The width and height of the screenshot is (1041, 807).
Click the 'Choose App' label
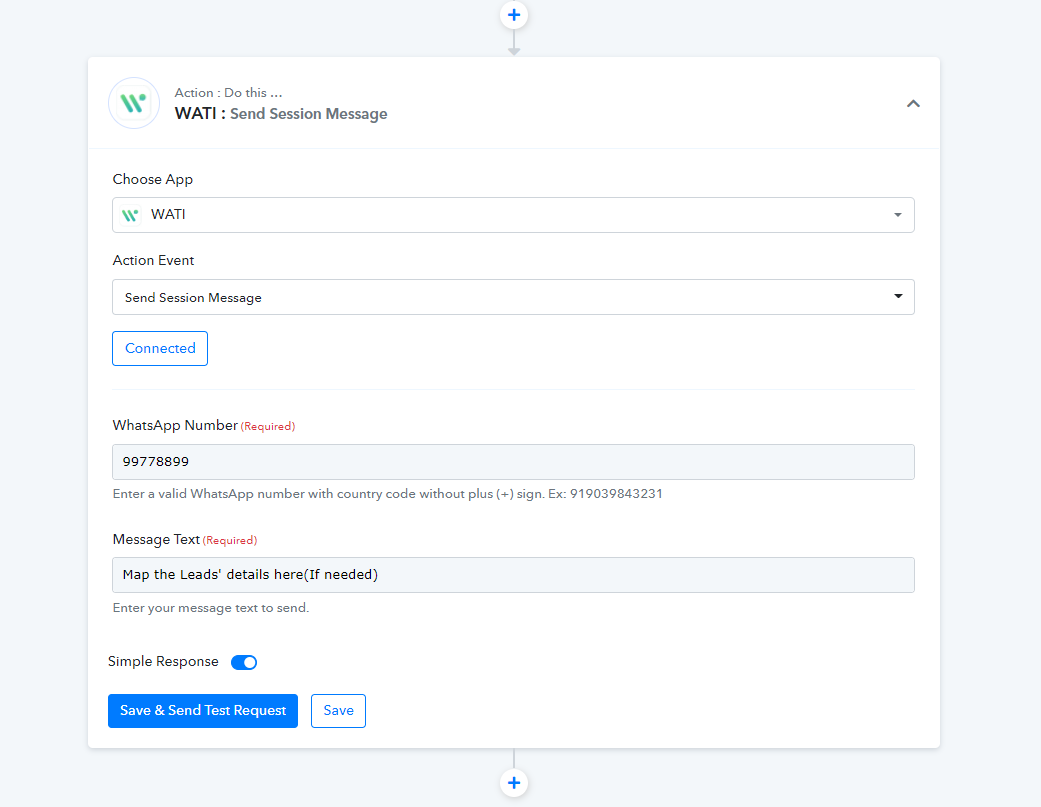pyautogui.click(x=153, y=179)
